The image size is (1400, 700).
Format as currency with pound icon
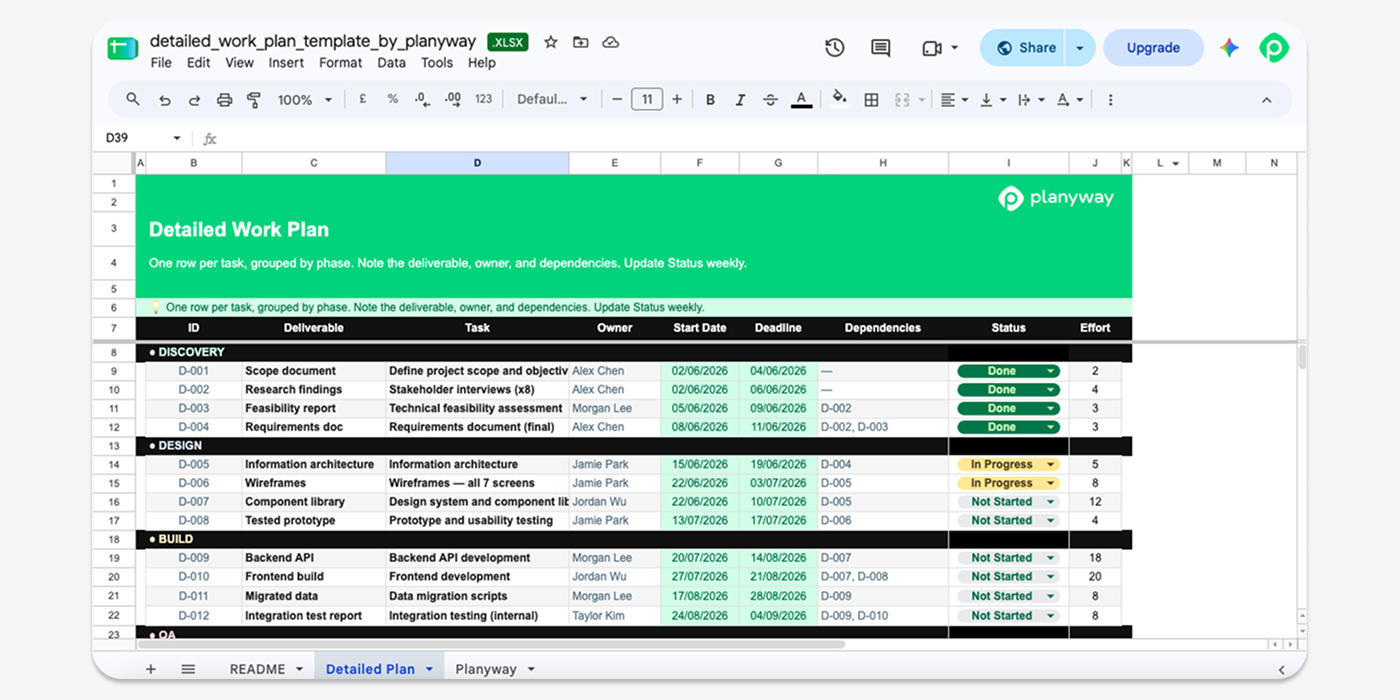click(x=362, y=99)
